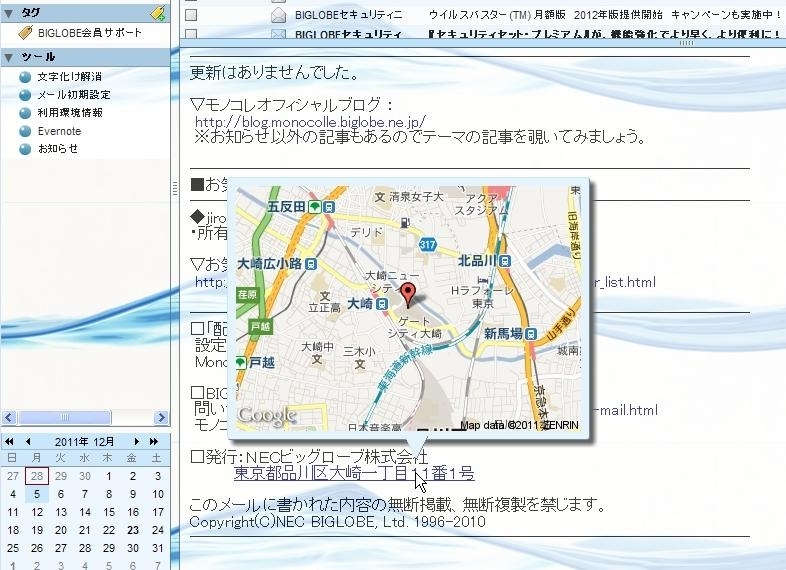Open メール初期設定 tool
Screen dimensions: 786x570
tap(74, 95)
